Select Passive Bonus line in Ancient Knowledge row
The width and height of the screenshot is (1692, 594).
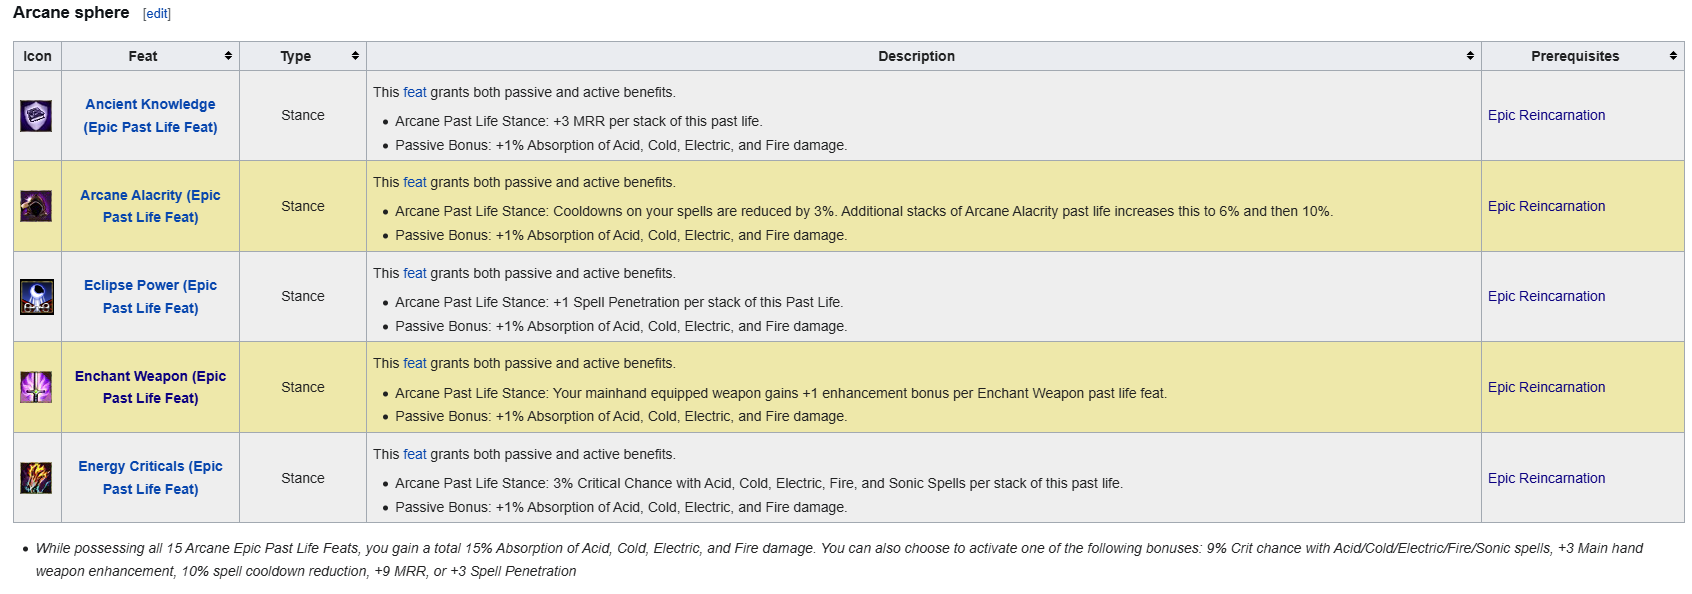[x=621, y=145]
